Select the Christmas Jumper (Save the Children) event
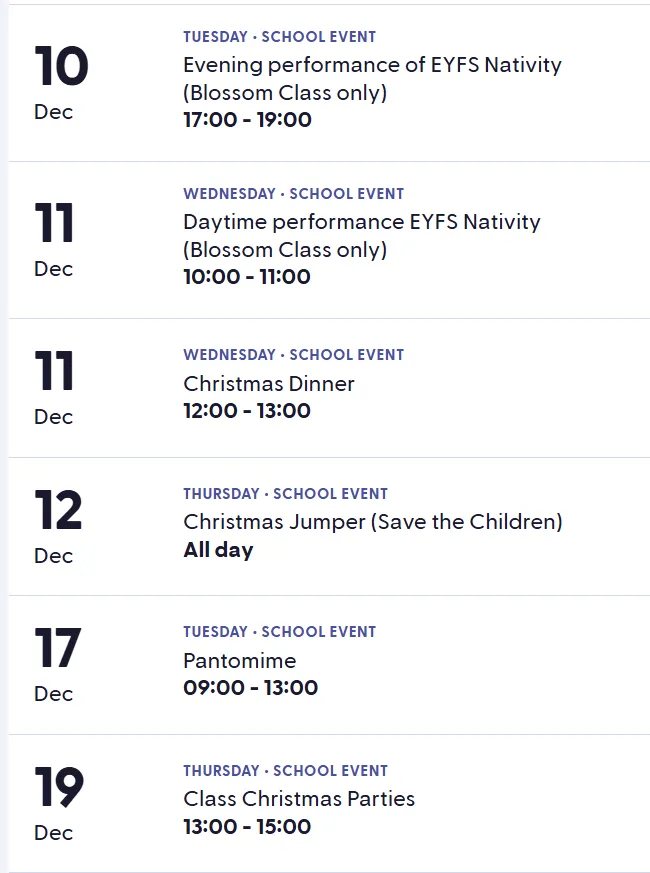Image resolution: width=650 pixels, height=873 pixels. tap(372, 522)
